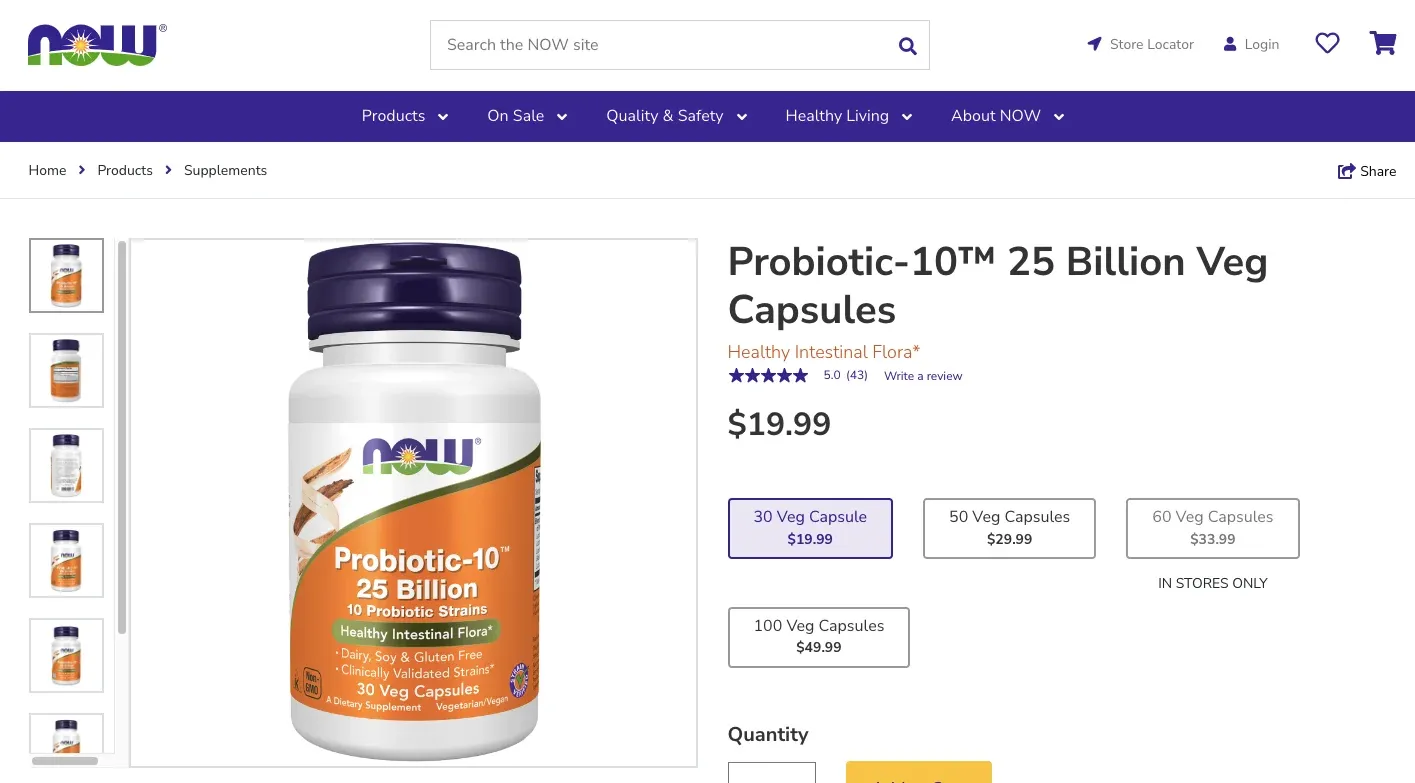The image size is (1415, 783).
Task: Open the shopping cart icon
Action: pyautogui.click(x=1383, y=43)
